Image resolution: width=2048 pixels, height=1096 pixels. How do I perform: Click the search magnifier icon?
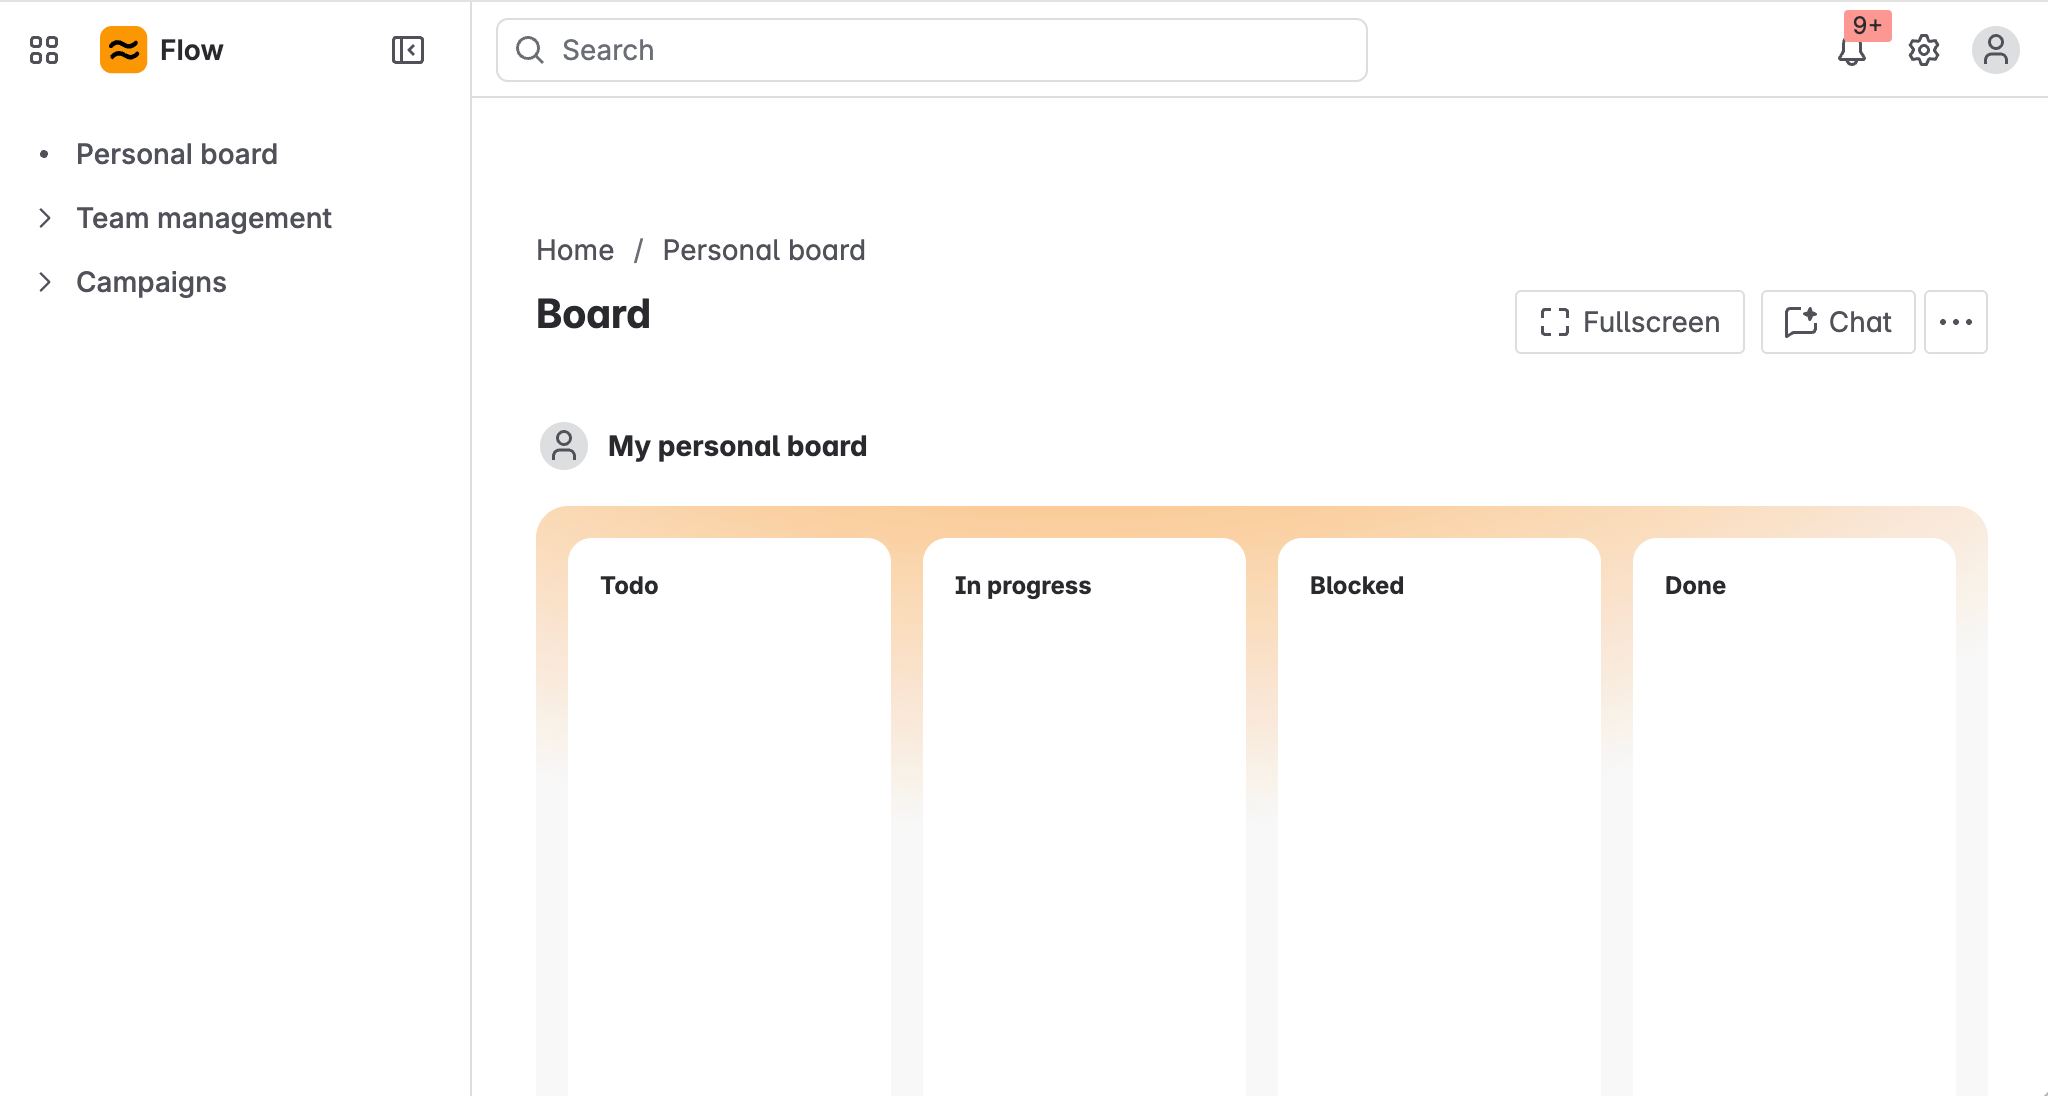[530, 49]
